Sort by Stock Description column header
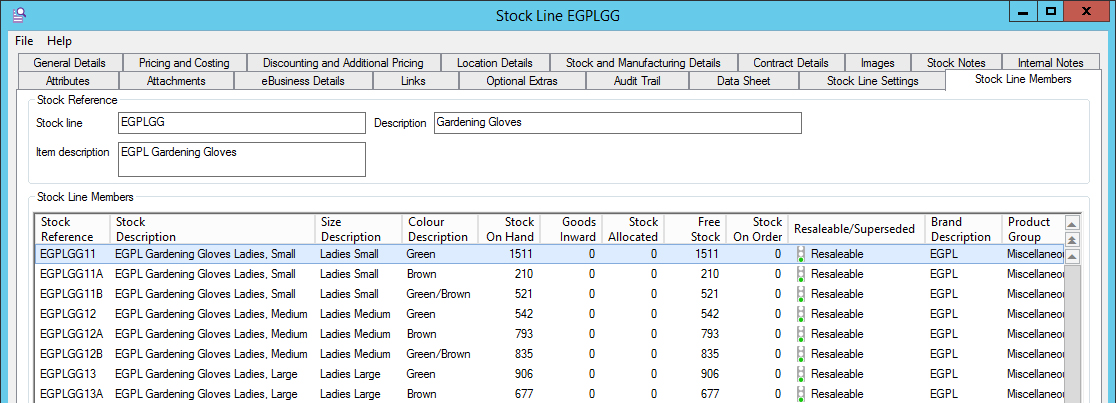The height and width of the screenshot is (403, 1116). [212, 229]
